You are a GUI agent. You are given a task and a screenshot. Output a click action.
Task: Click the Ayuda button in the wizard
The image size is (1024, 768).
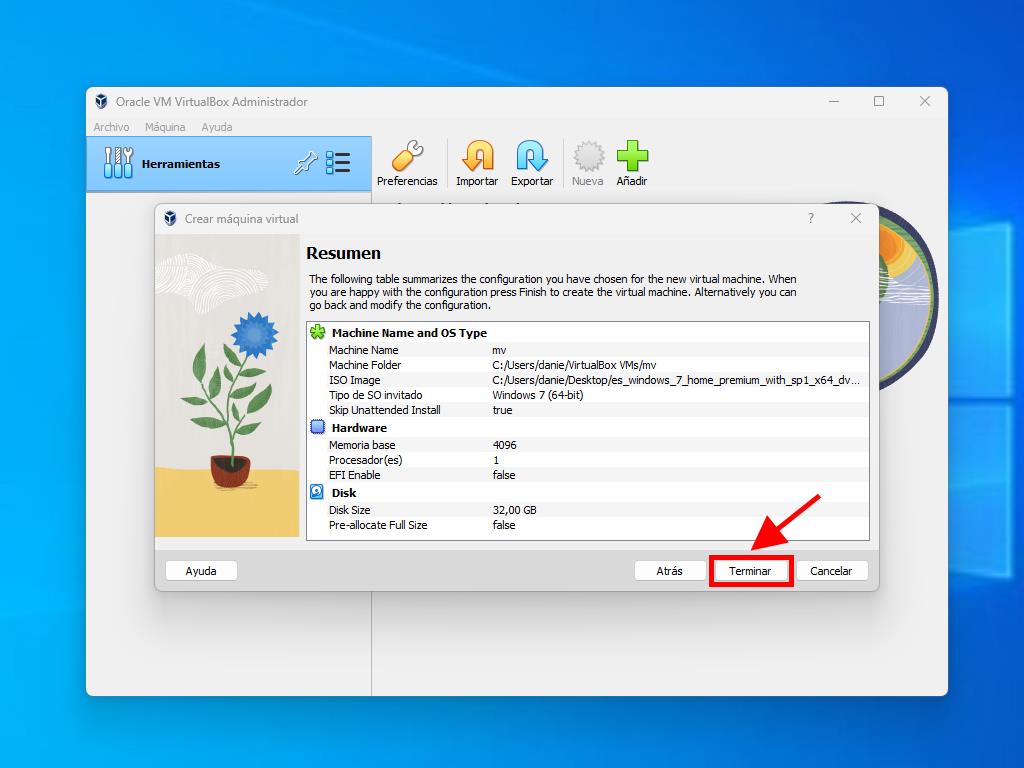point(201,571)
